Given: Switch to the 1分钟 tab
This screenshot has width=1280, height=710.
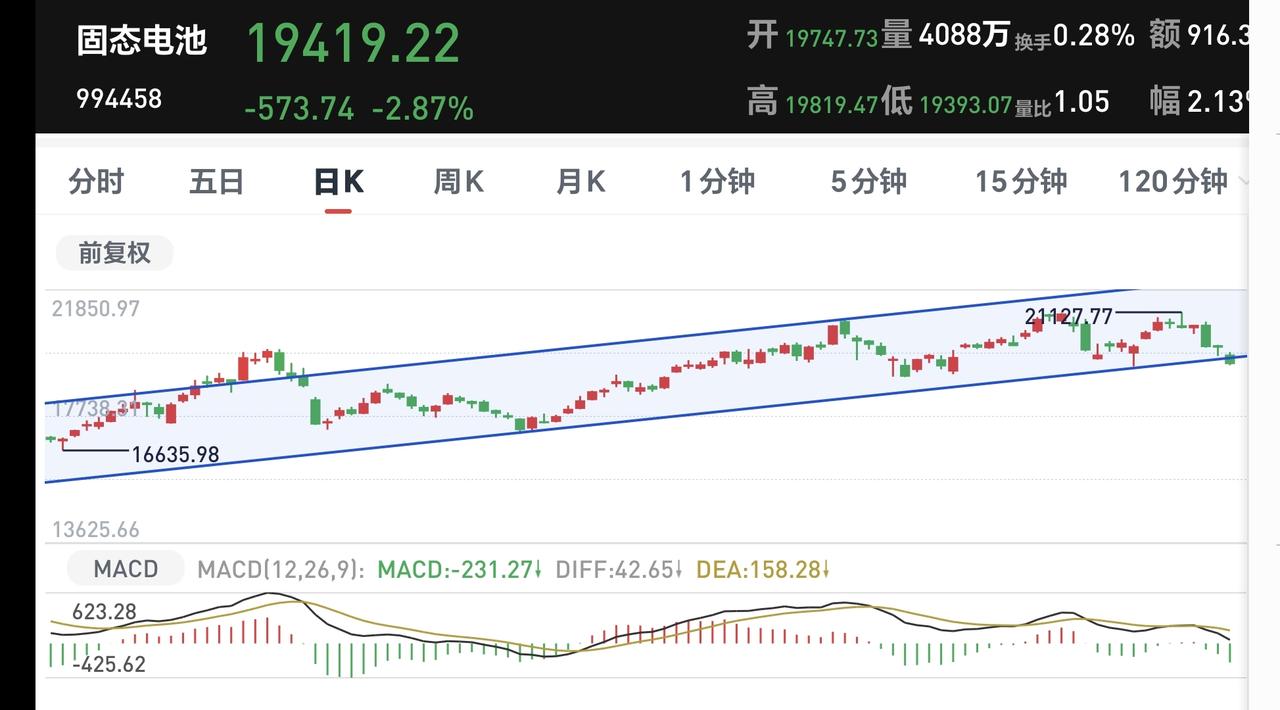Looking at the screenshot, I should [x=717, y=182].
